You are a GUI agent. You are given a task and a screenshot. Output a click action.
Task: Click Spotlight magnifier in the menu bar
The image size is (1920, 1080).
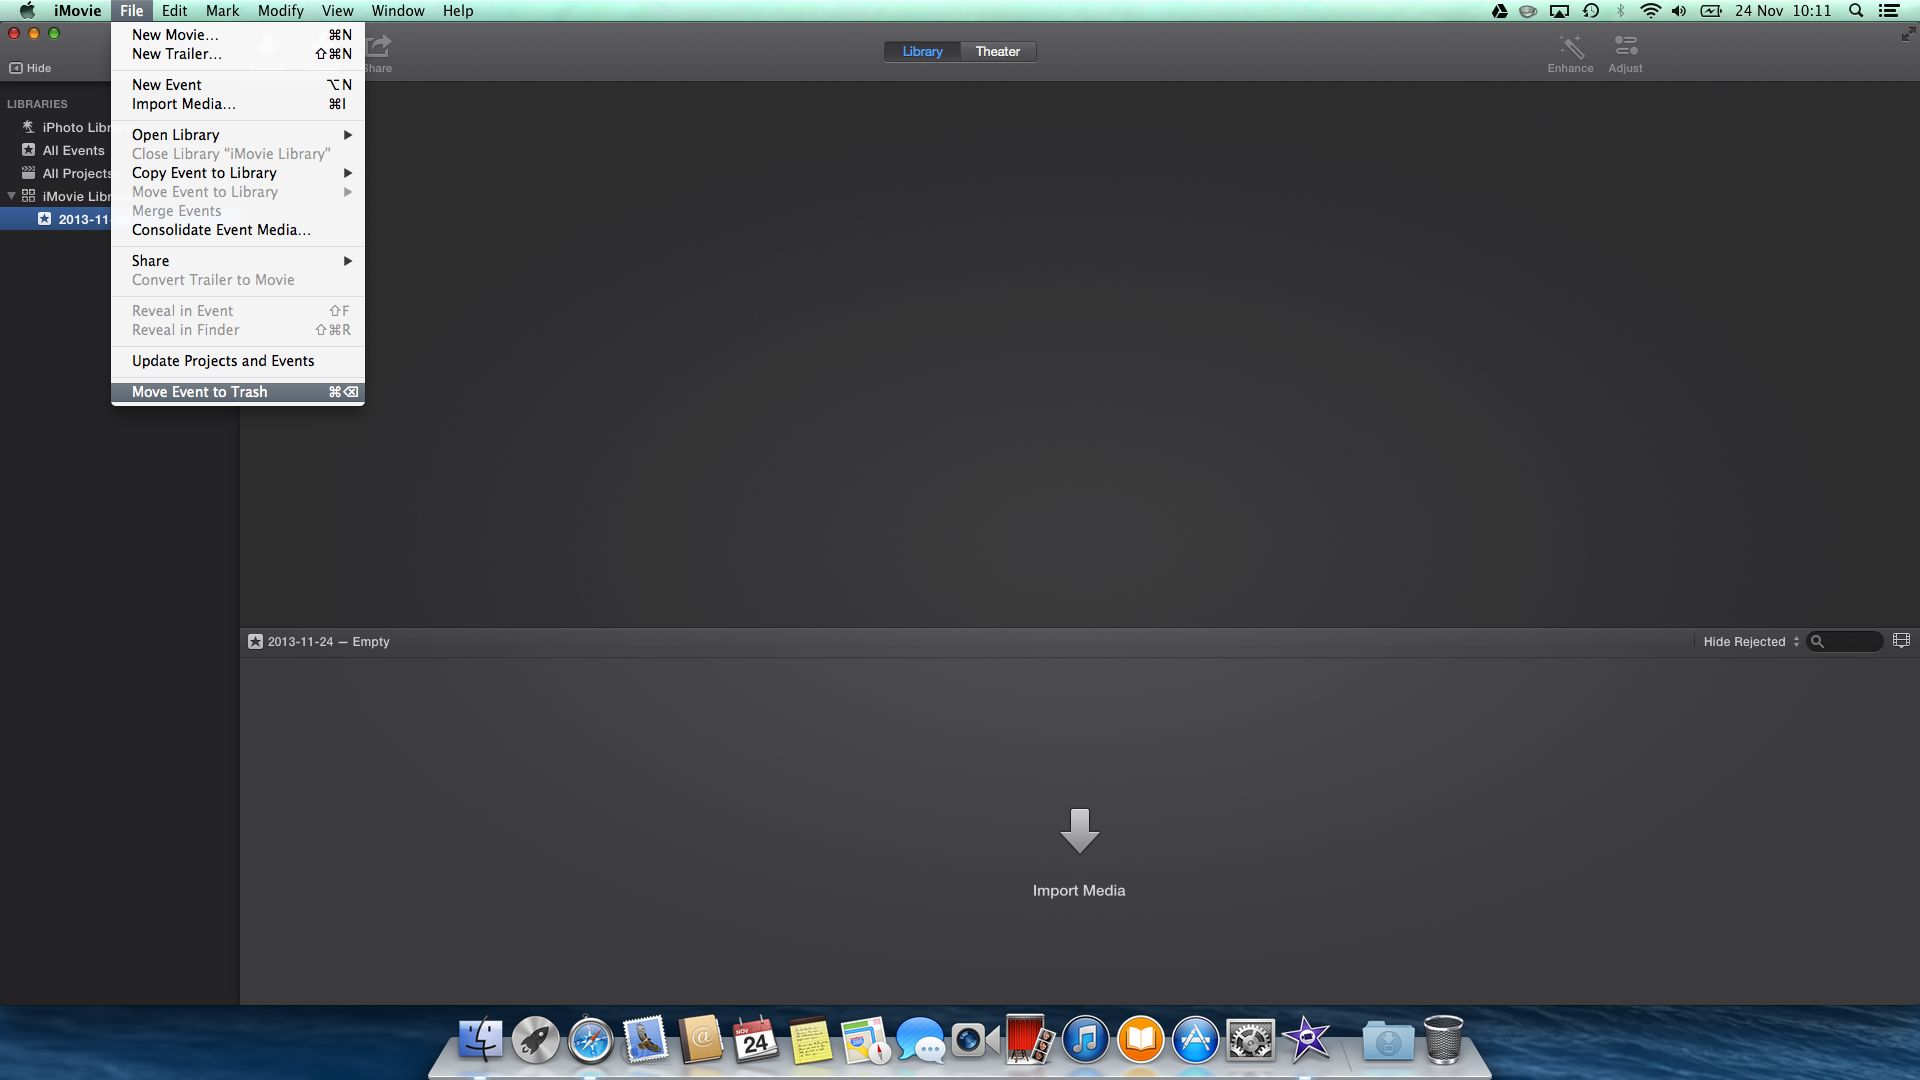point(1856,11)
